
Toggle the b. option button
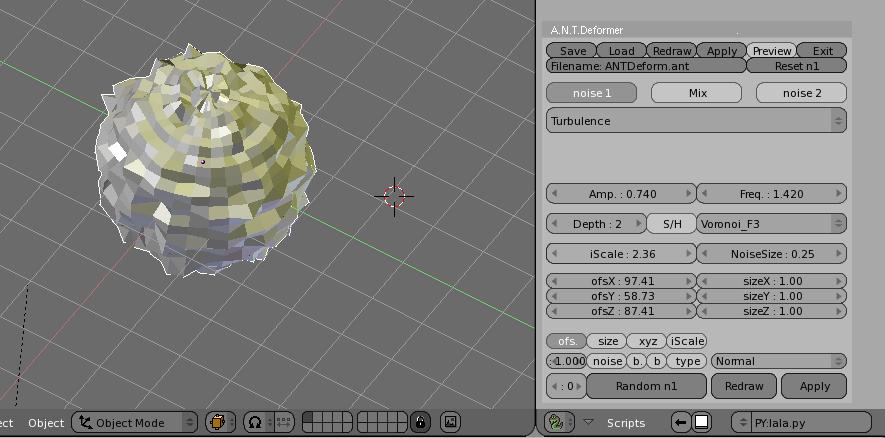pyautogui.click(x=637, y=361)
